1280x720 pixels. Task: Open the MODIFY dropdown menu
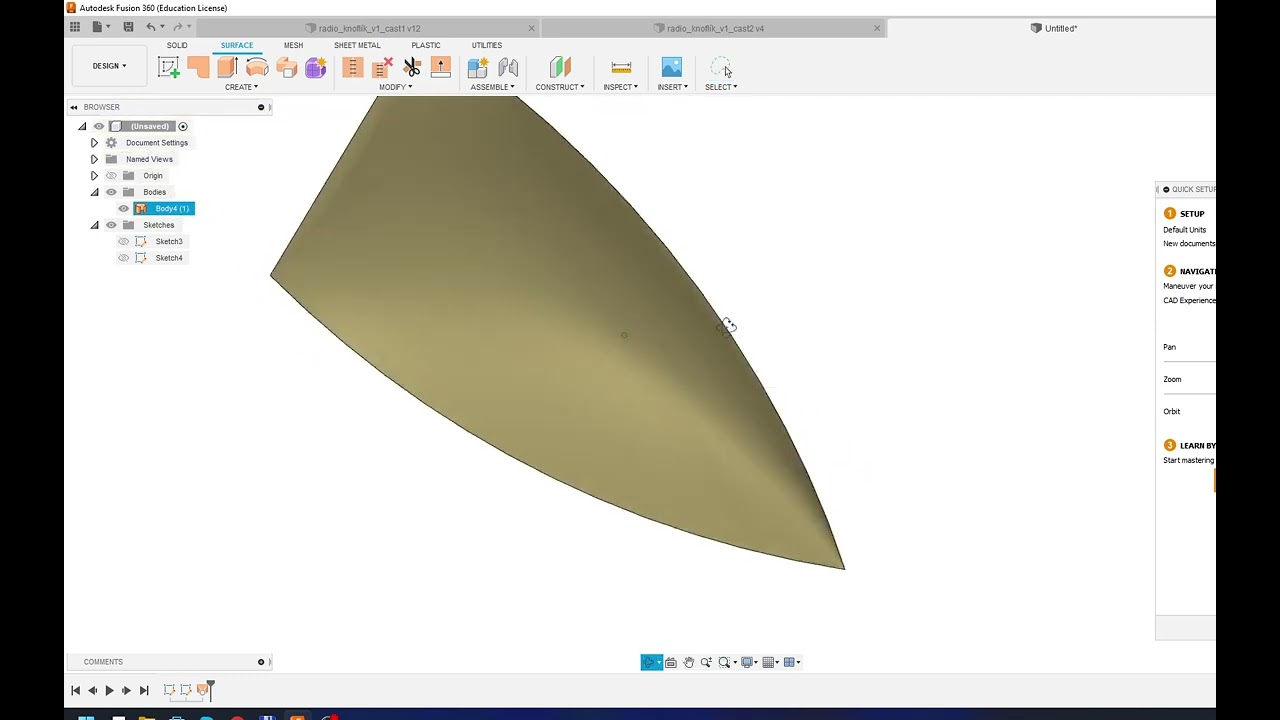tap(395, 87)
